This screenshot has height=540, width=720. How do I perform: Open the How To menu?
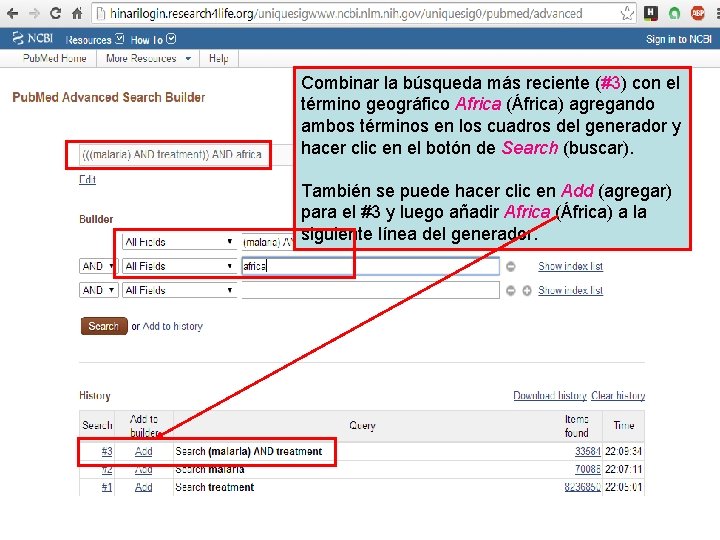point(153,40)
